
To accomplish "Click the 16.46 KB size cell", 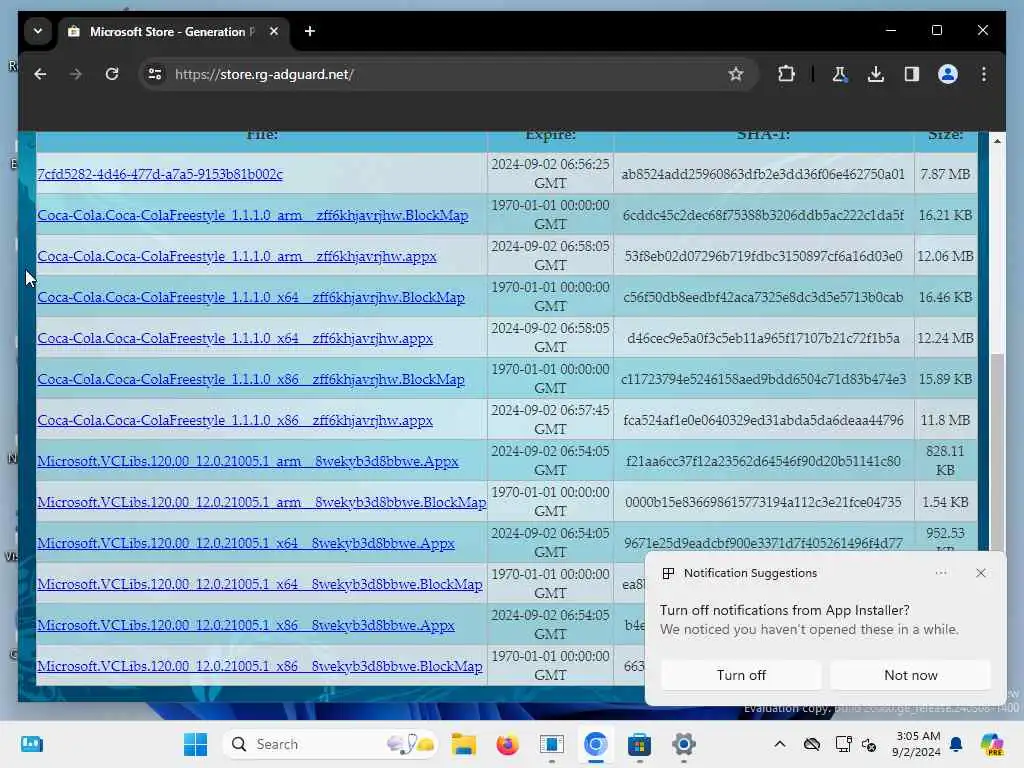I will tap(945, 297).
